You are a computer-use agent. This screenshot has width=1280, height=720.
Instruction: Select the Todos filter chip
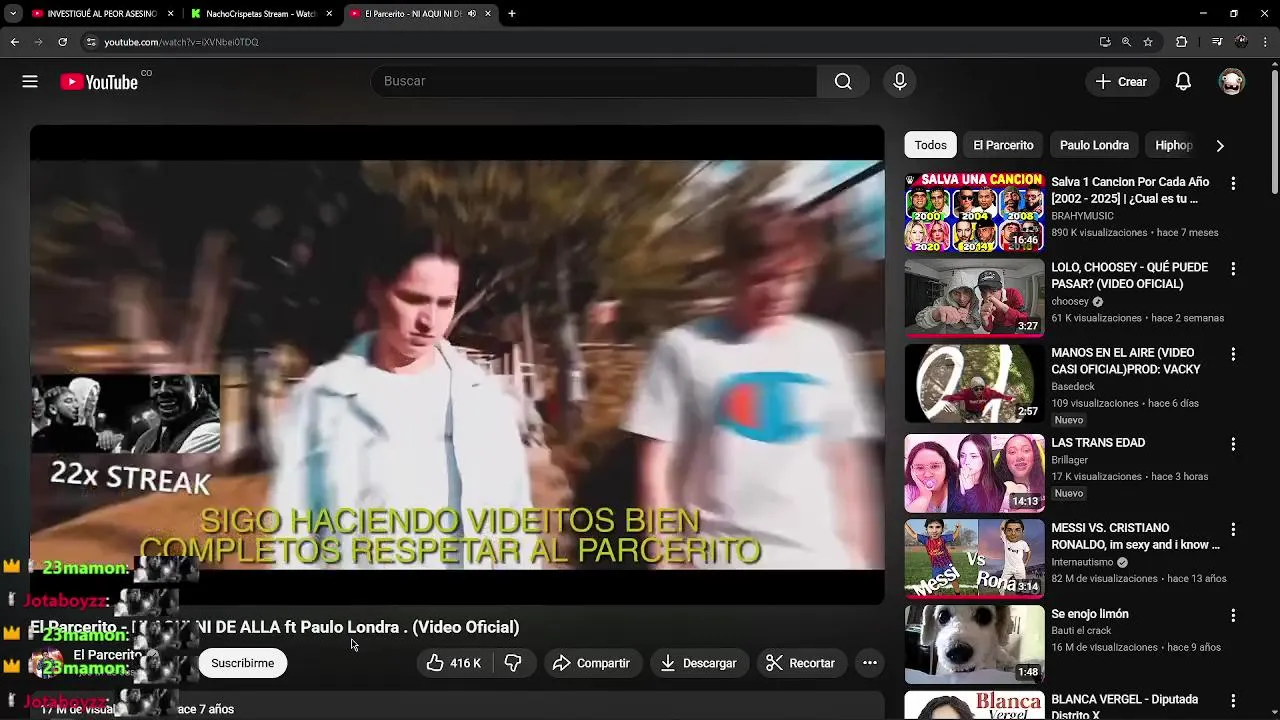pos(930,145)
